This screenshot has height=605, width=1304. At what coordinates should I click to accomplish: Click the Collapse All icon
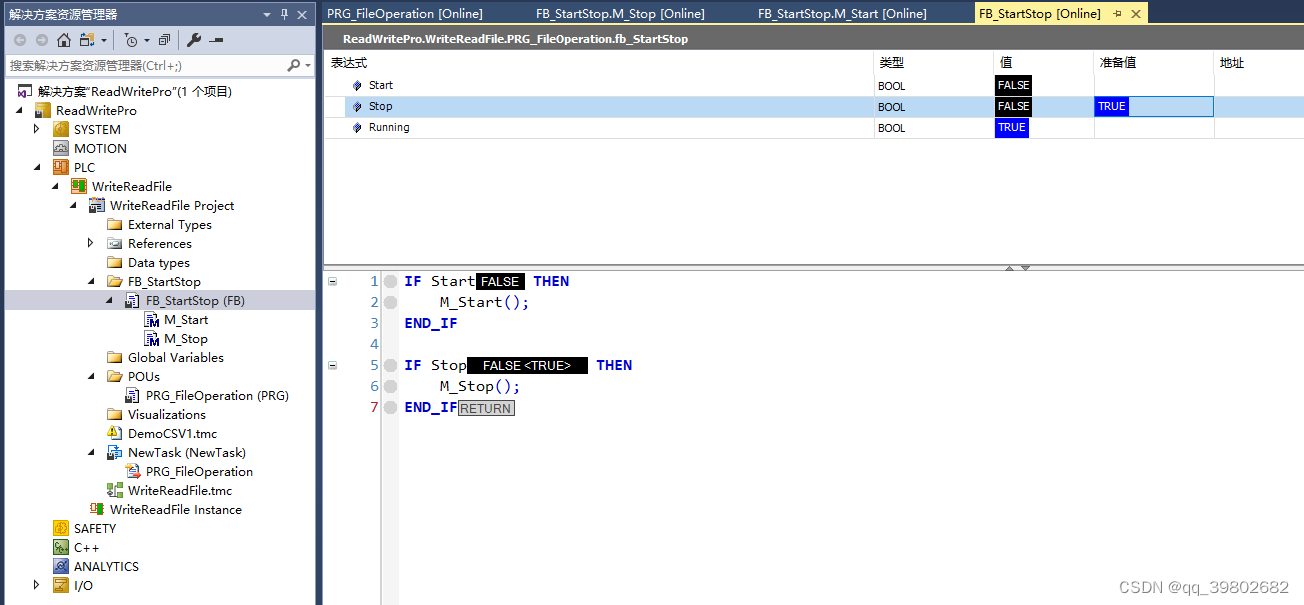coord(163,40)
